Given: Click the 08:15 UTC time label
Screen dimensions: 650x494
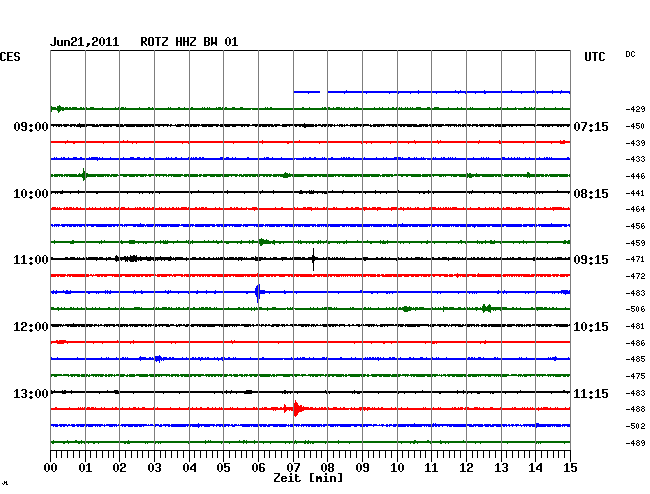Looking at the screenshot, I should coord(591,194).
